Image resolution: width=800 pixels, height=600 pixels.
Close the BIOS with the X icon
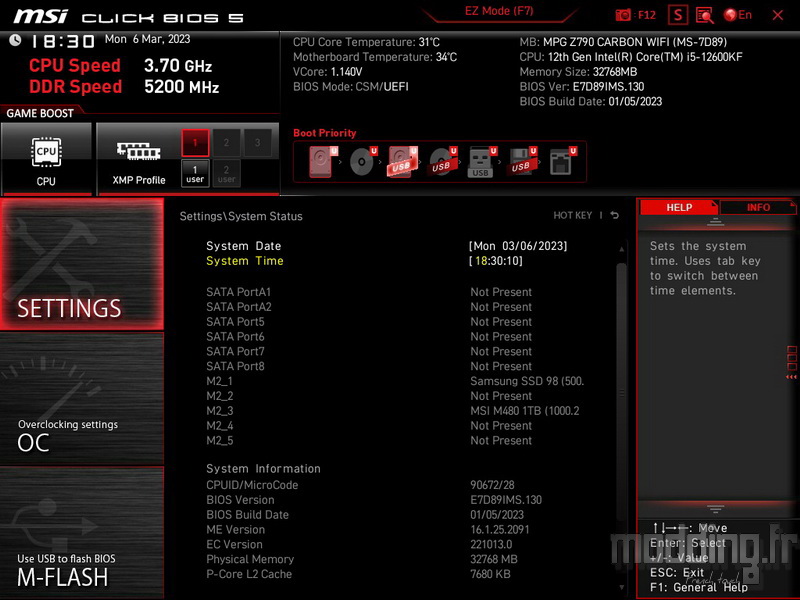point(778,15)
